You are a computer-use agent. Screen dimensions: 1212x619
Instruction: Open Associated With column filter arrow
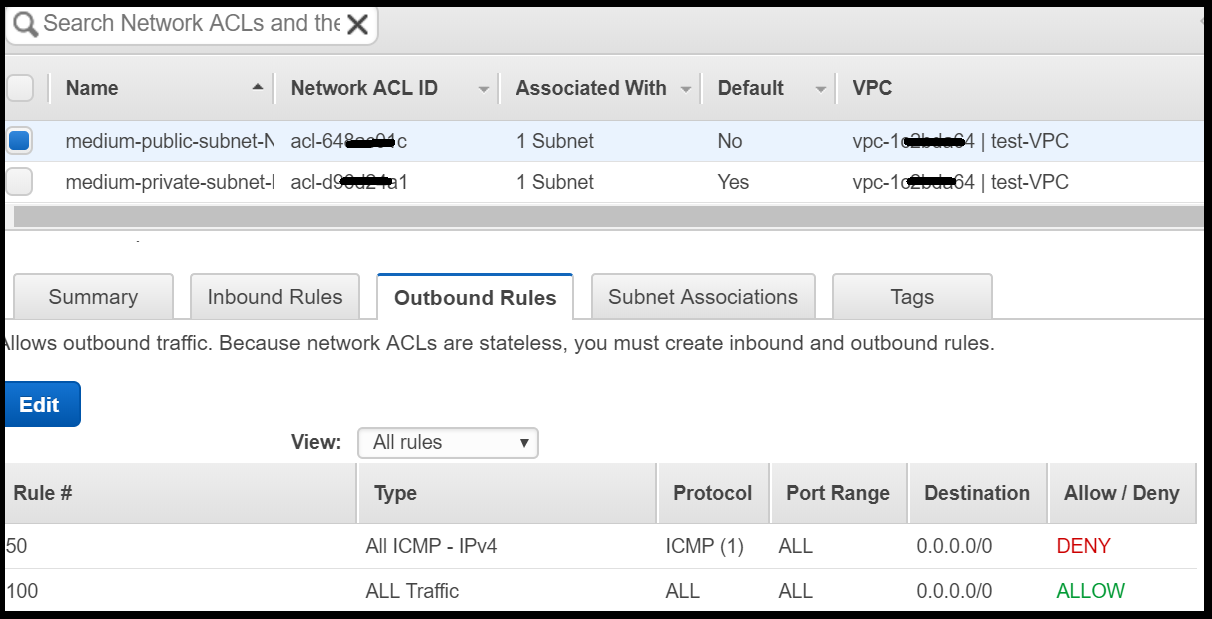pyautogui.click(x=686, y=89)
